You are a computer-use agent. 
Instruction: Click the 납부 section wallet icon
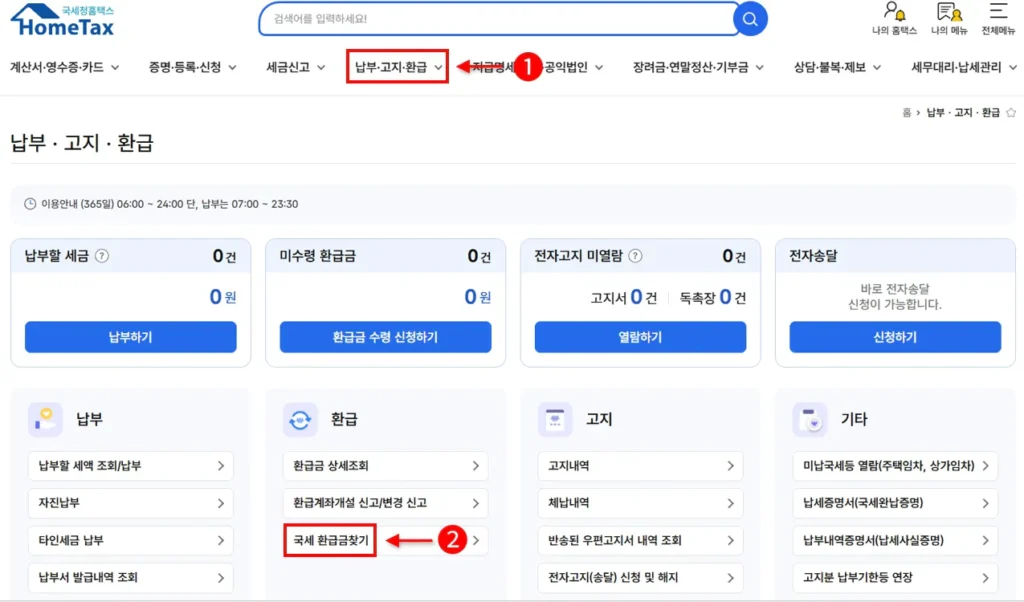pos(45,418)
